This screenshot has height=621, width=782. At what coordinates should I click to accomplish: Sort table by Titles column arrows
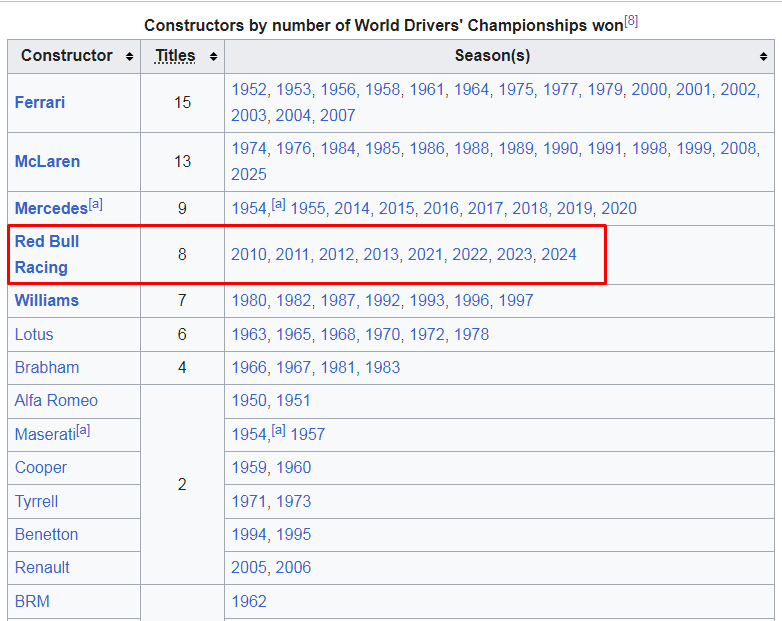pyautogui.click(x=213, y=57)
